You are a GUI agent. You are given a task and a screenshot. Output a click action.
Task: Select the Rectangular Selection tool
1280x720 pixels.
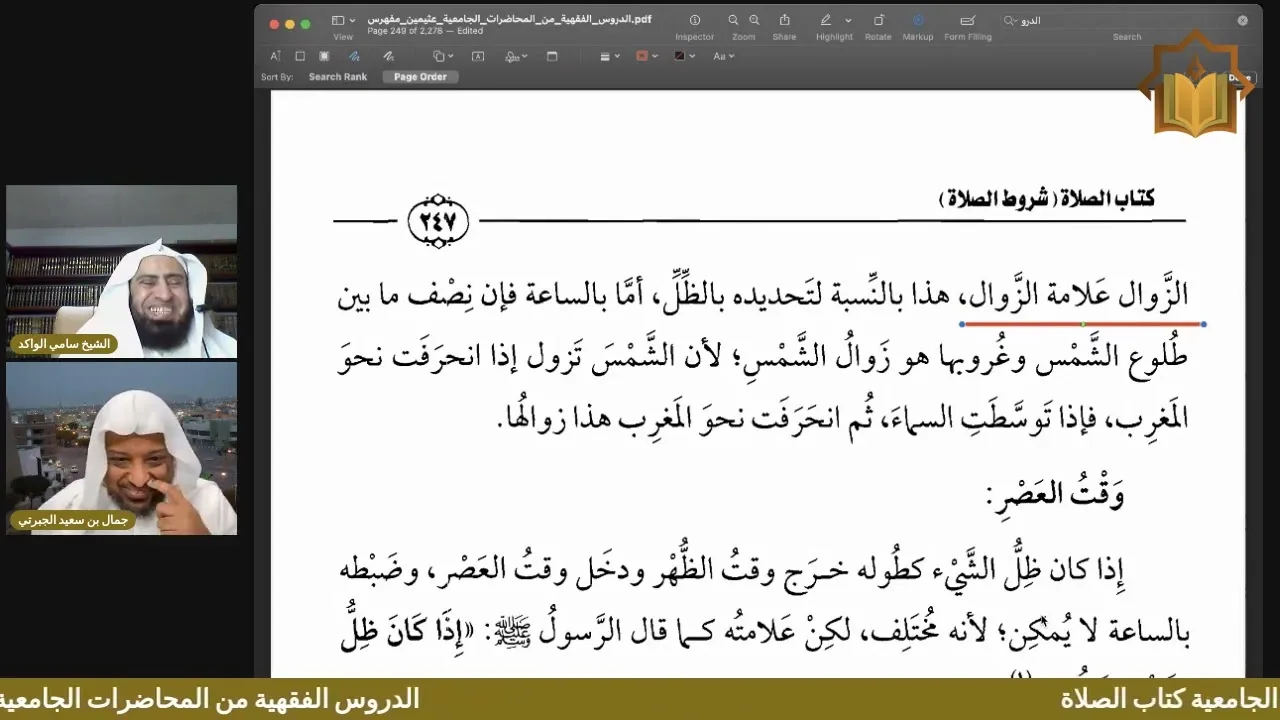(300, 56)
